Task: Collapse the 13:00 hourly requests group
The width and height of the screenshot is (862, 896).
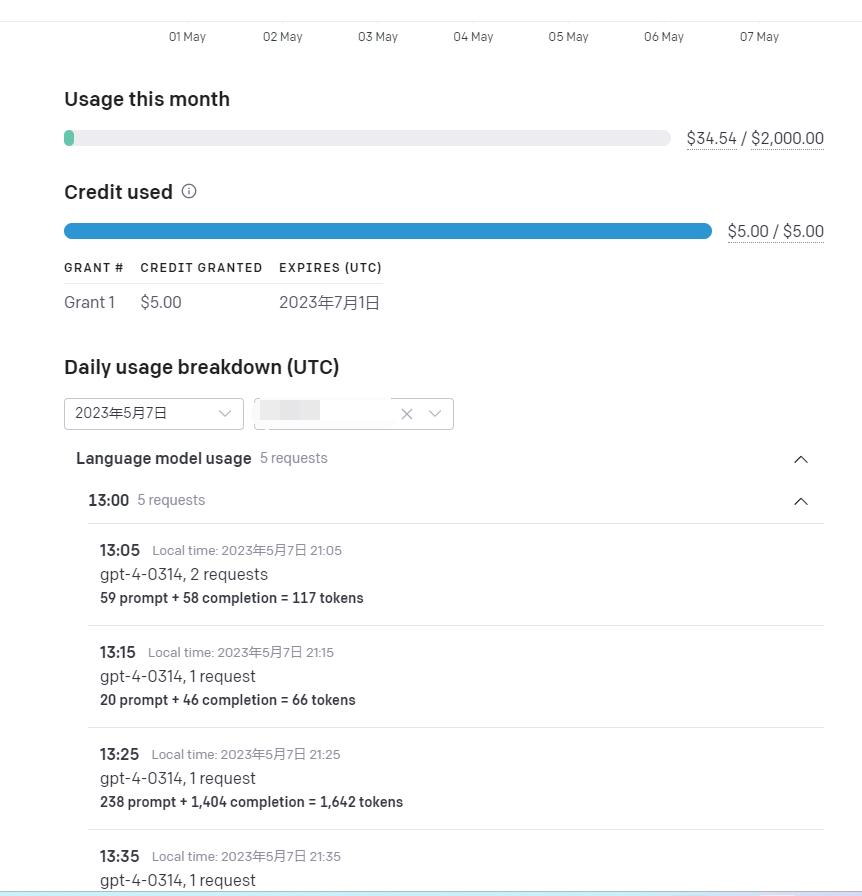Action: point(801,501)
